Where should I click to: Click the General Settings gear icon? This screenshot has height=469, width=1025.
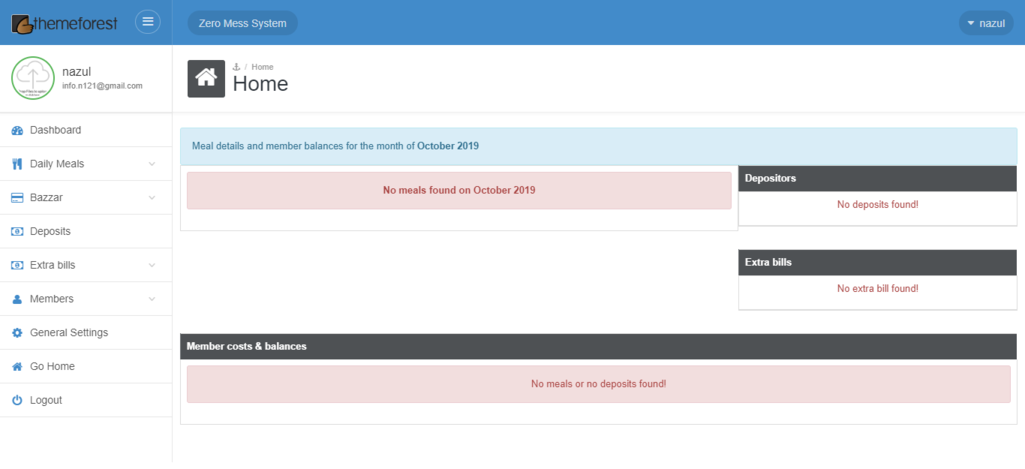point(17,333)
